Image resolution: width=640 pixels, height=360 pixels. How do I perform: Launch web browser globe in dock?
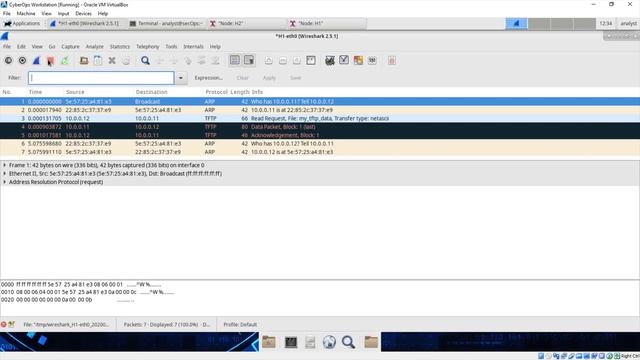[x=329, y=342]
